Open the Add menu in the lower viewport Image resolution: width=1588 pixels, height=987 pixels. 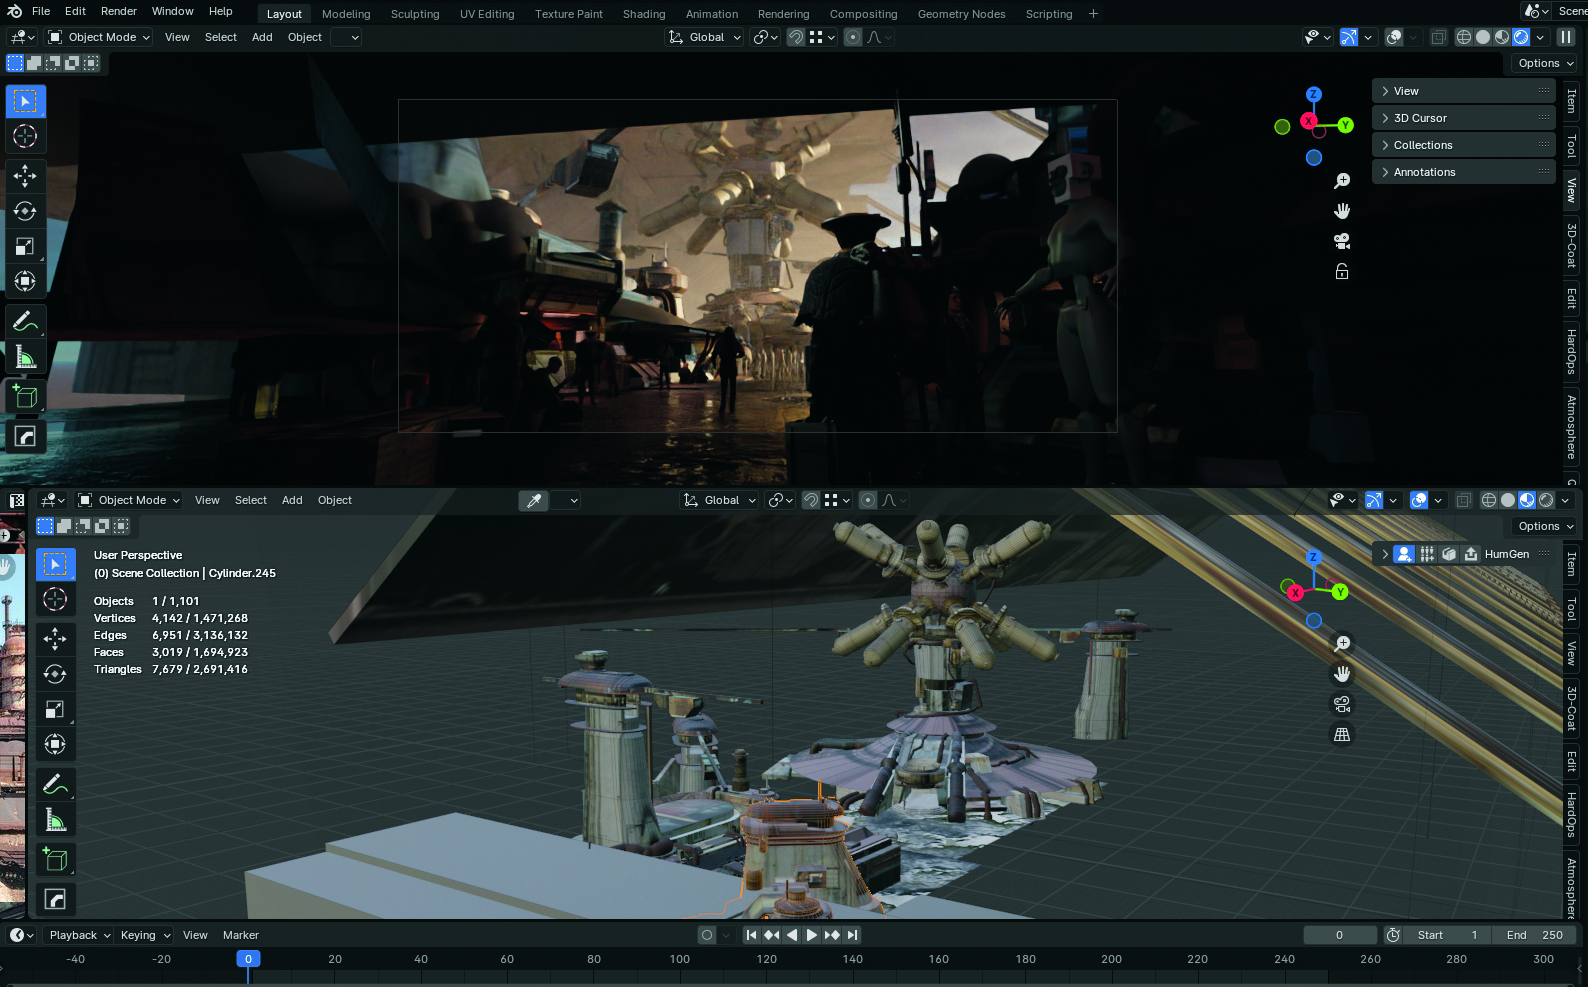292,500
